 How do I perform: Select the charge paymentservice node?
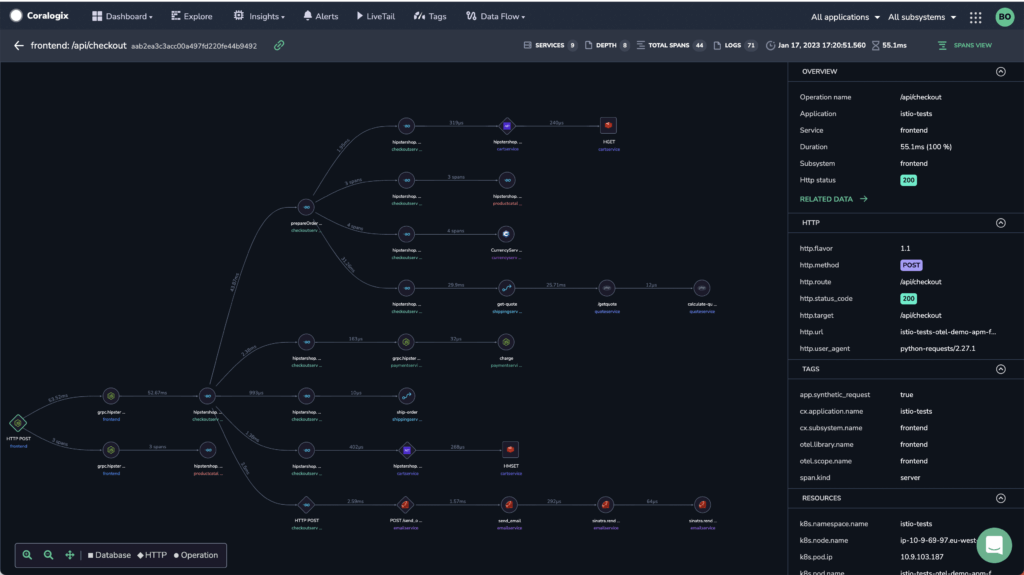click(x=506, y=342)
